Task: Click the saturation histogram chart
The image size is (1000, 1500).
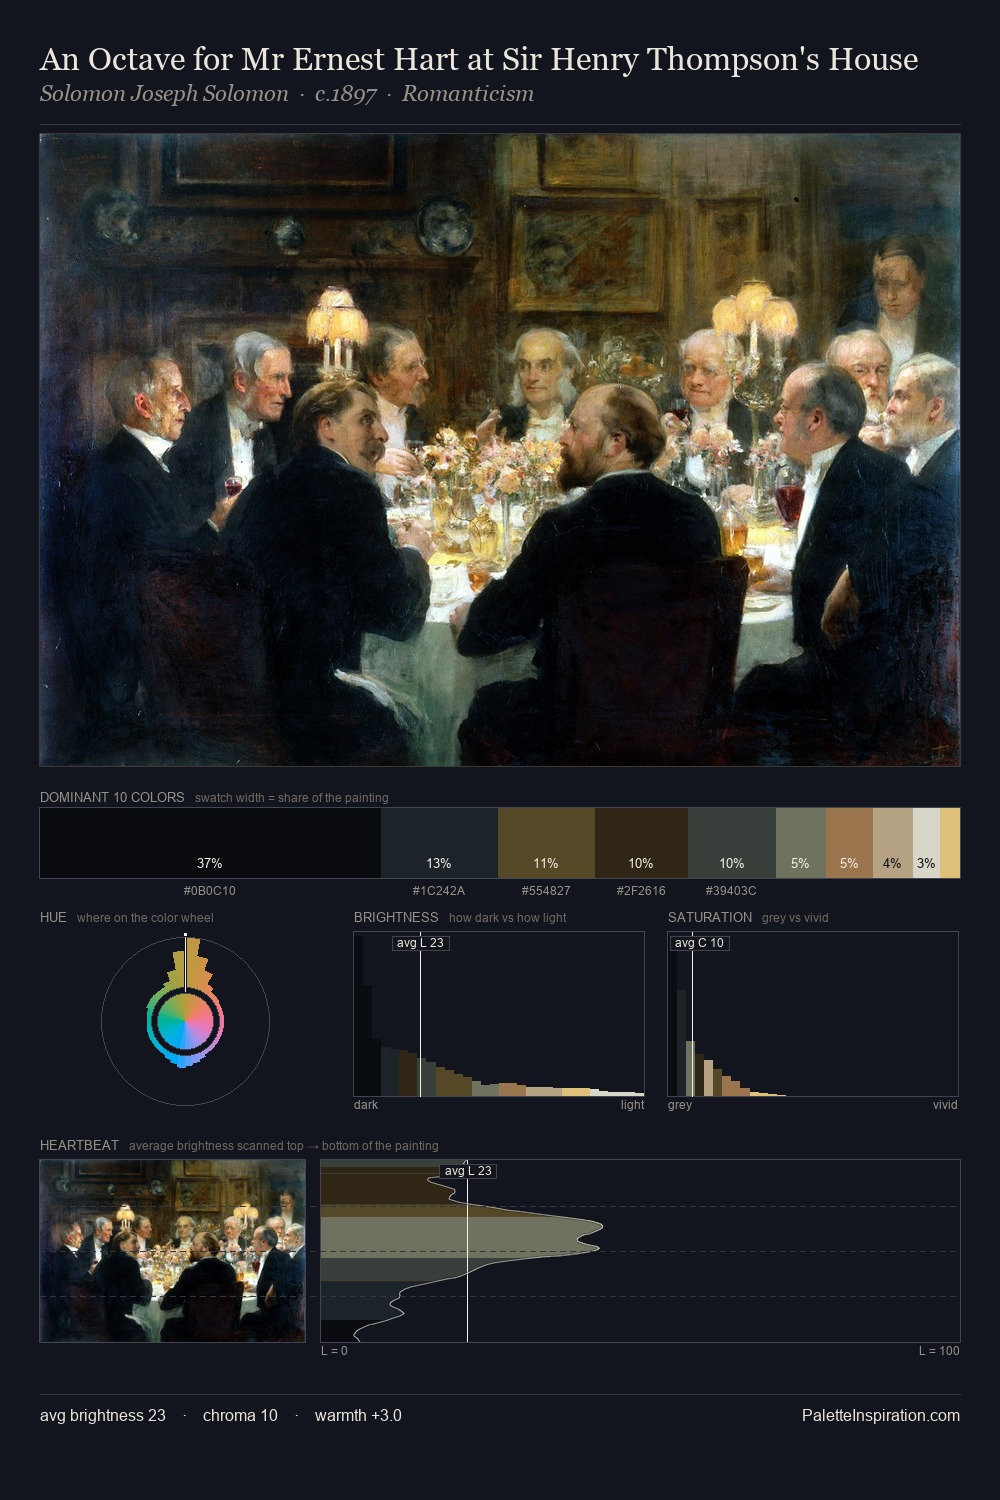Action: 813,1014
